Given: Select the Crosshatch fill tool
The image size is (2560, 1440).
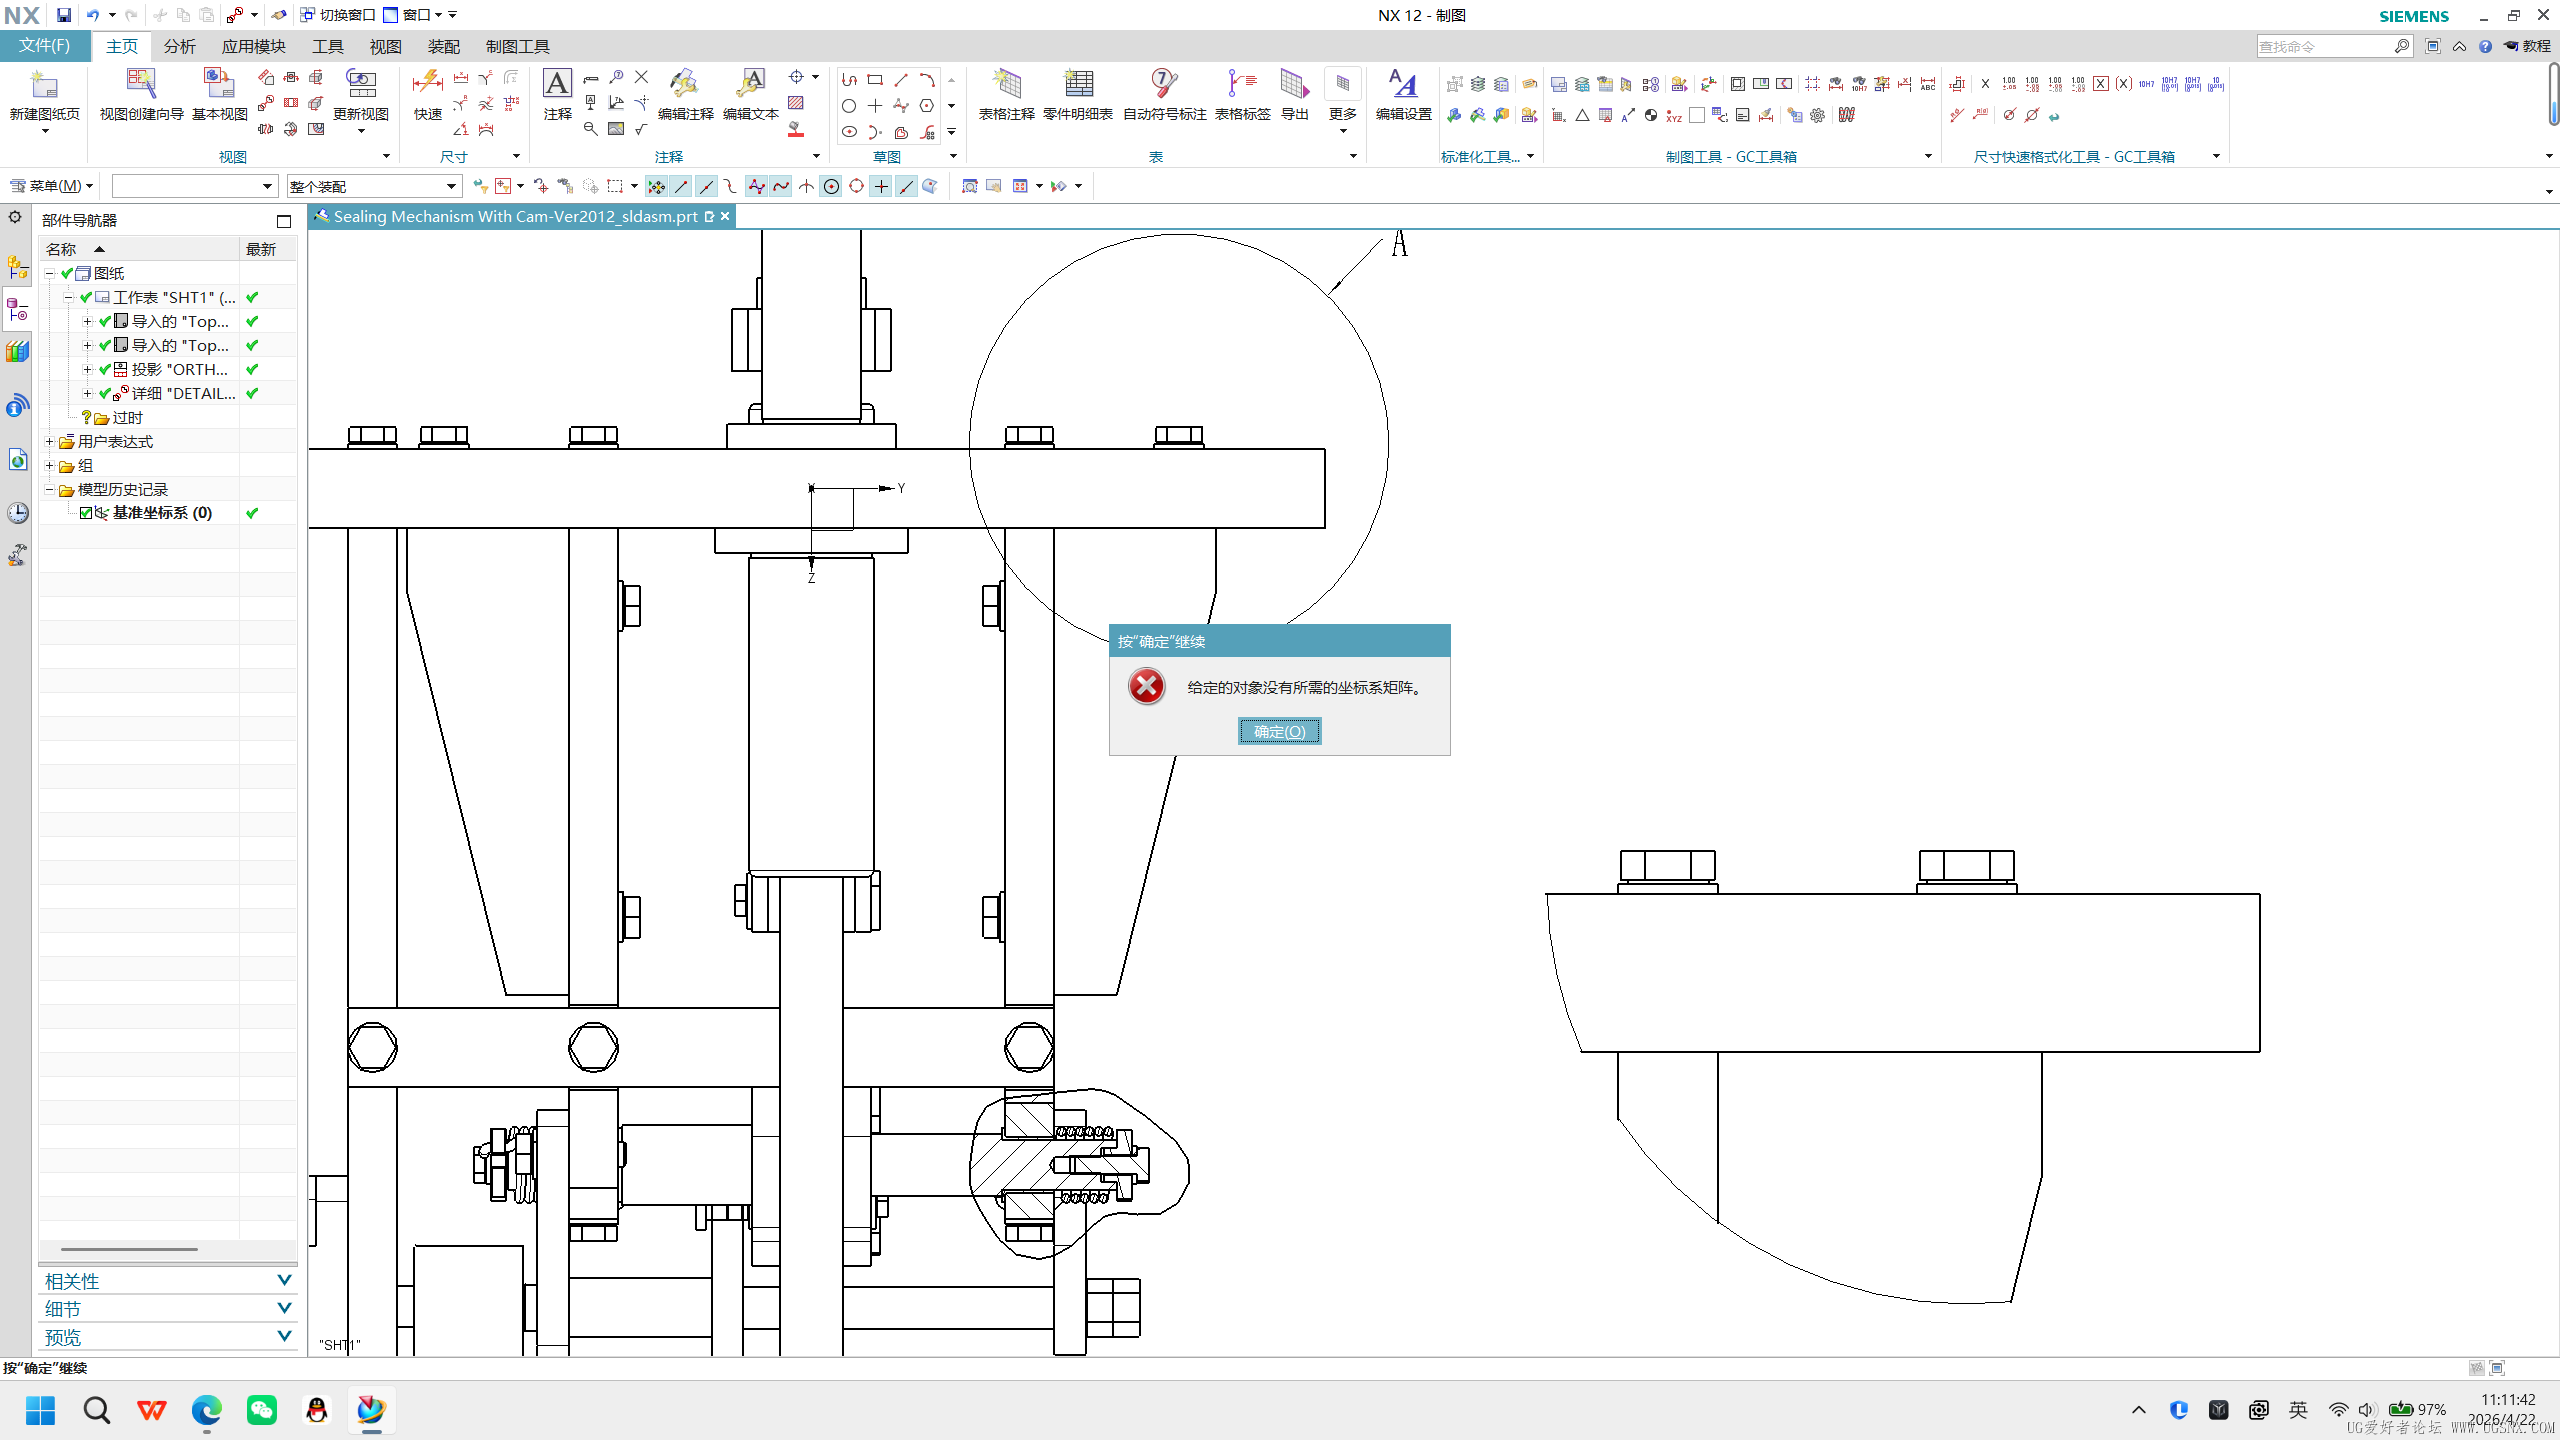Looking at the screenshot, I should [x=796, y=103].
